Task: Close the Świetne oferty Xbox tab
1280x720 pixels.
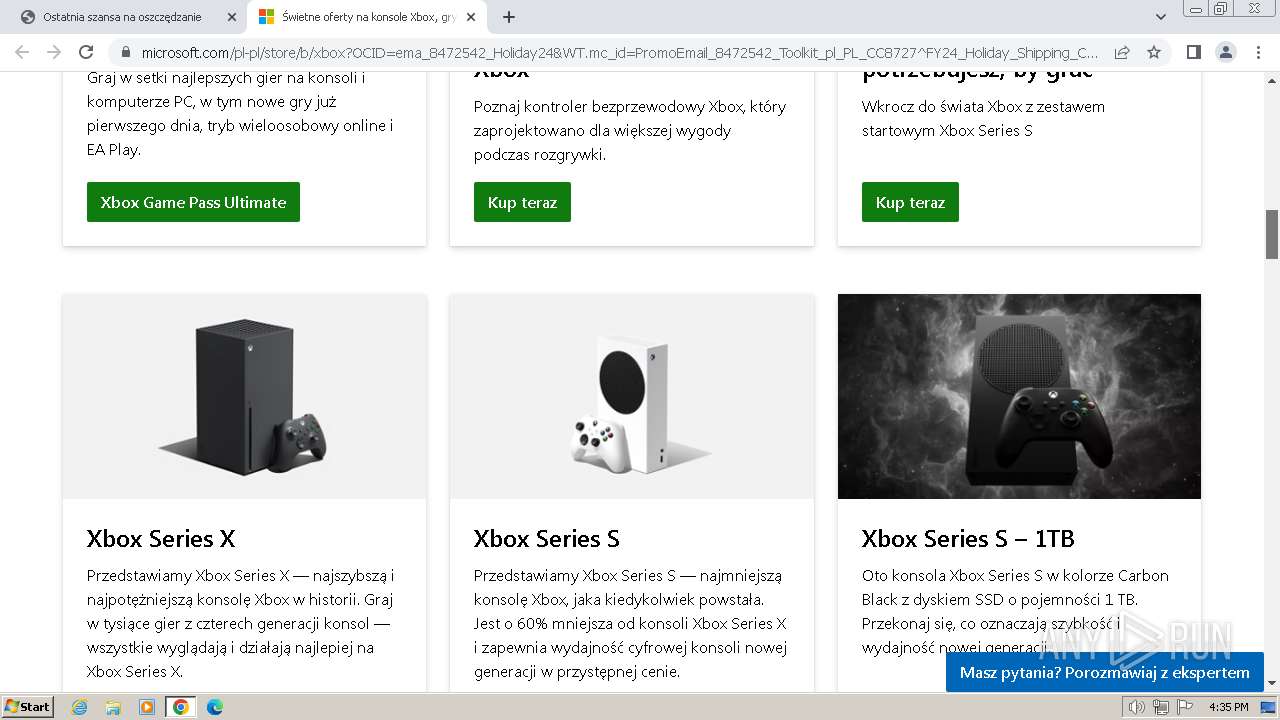Action: click(471, 17)
